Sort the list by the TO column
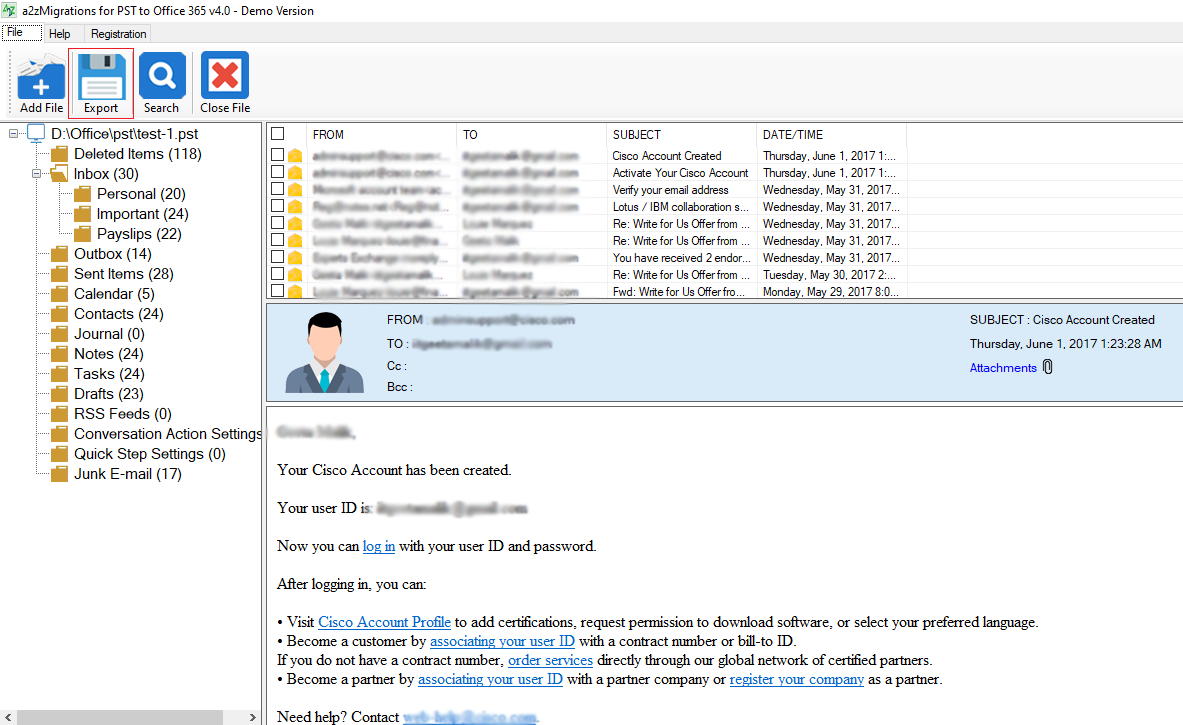This screenshot has height=725, width=1183. [531, 134]
